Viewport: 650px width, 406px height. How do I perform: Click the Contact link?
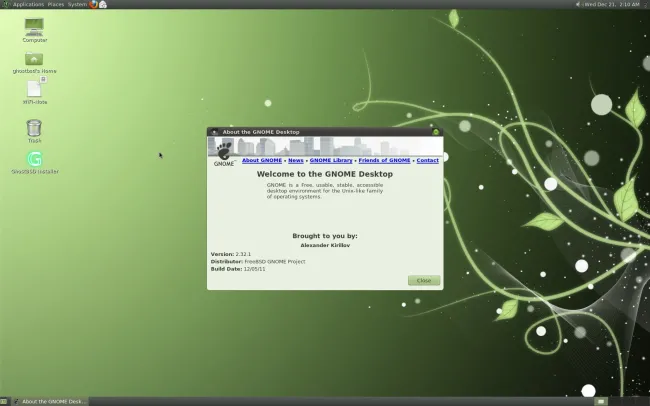coord(427,160)
